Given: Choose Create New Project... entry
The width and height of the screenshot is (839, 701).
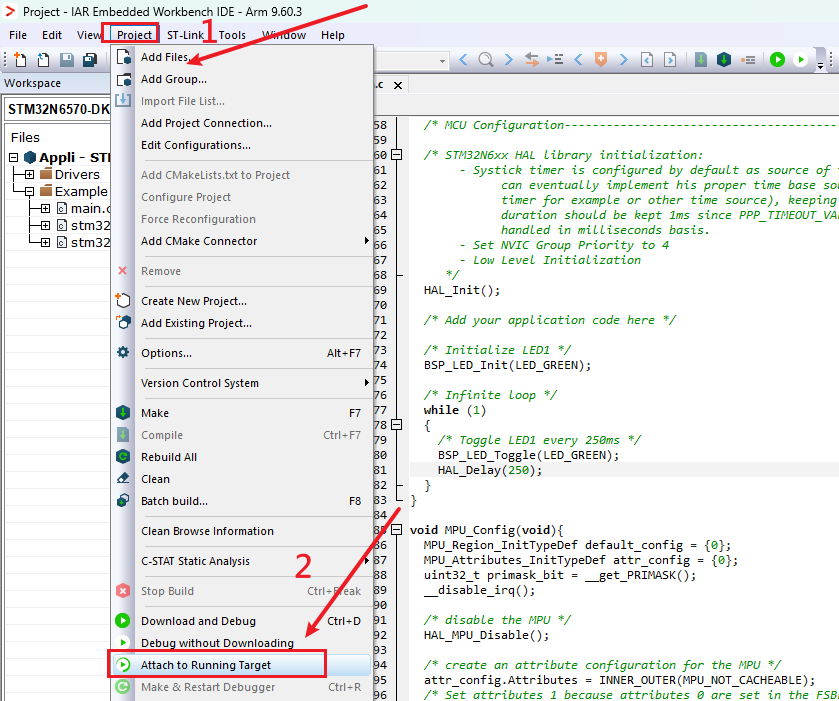Looking at the screenshot, I should (x=242, y=301).
